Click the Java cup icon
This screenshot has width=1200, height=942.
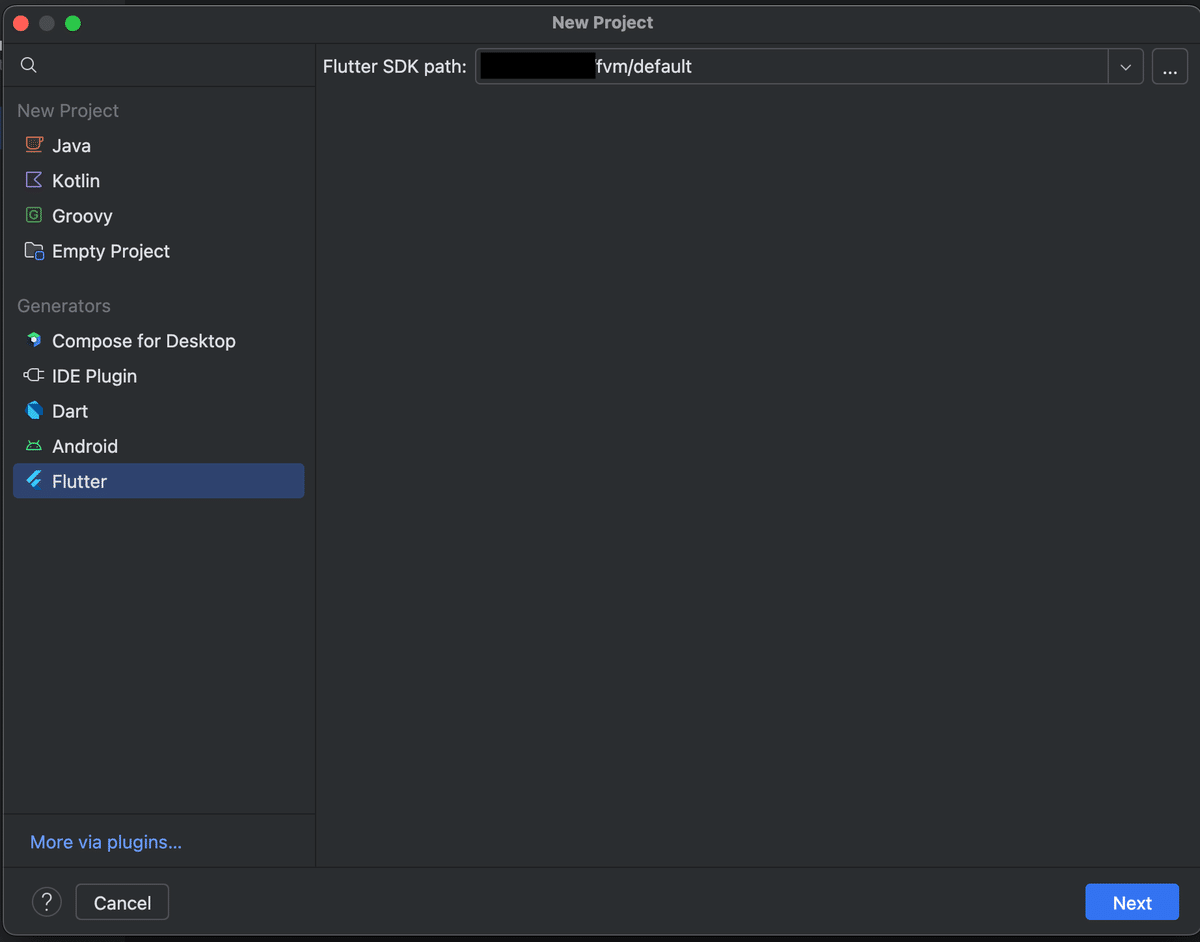point(34,145)
